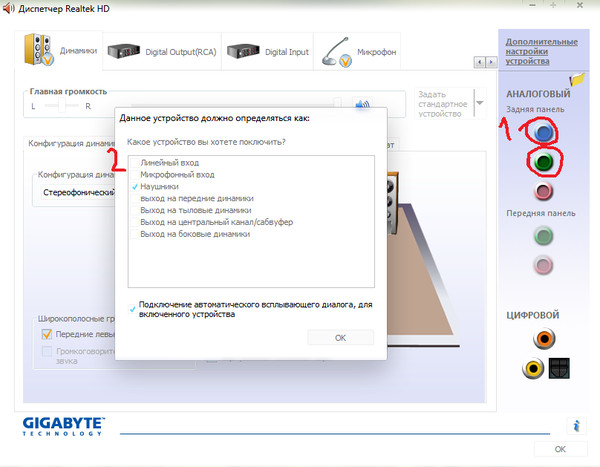Viewport: 600px width, 467px height.
Task: Toggle the Наушники option
Action: [x=135, y=186]
